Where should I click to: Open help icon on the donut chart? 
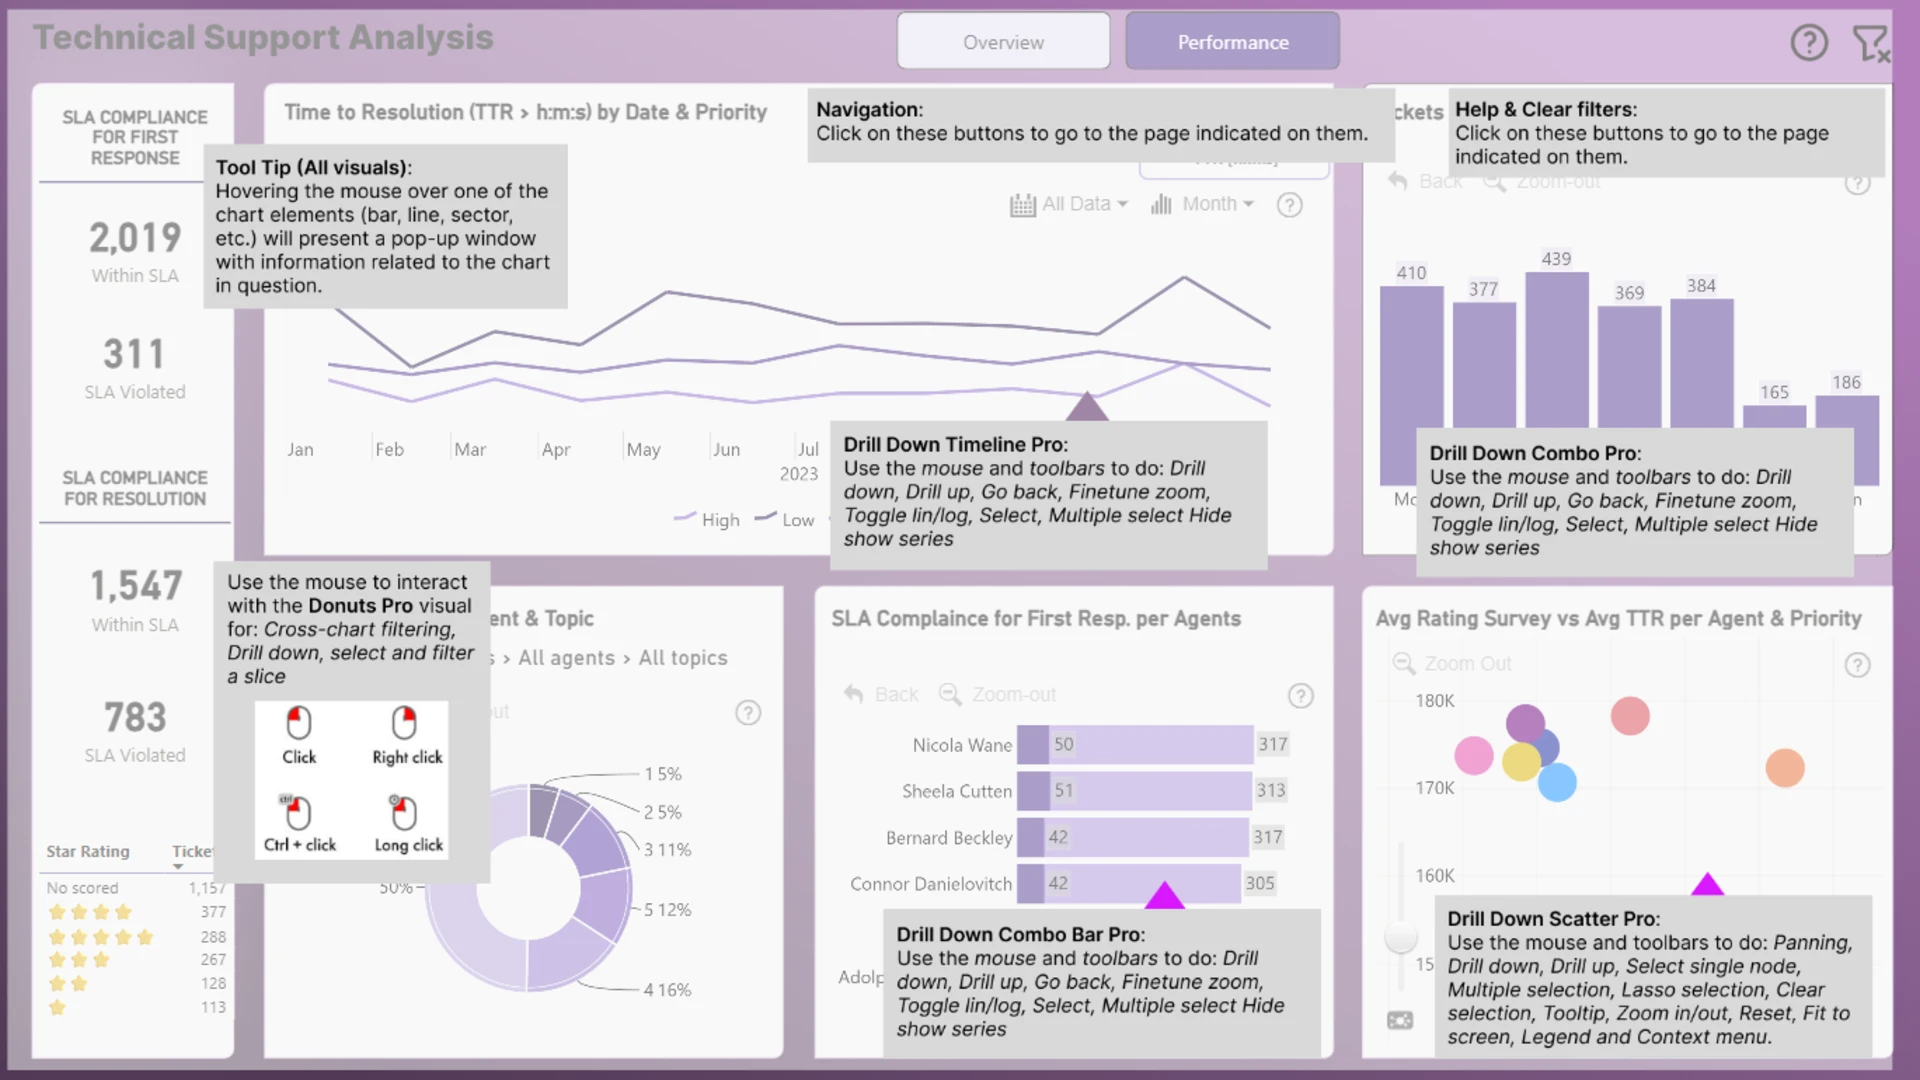(x=748, y=713)
